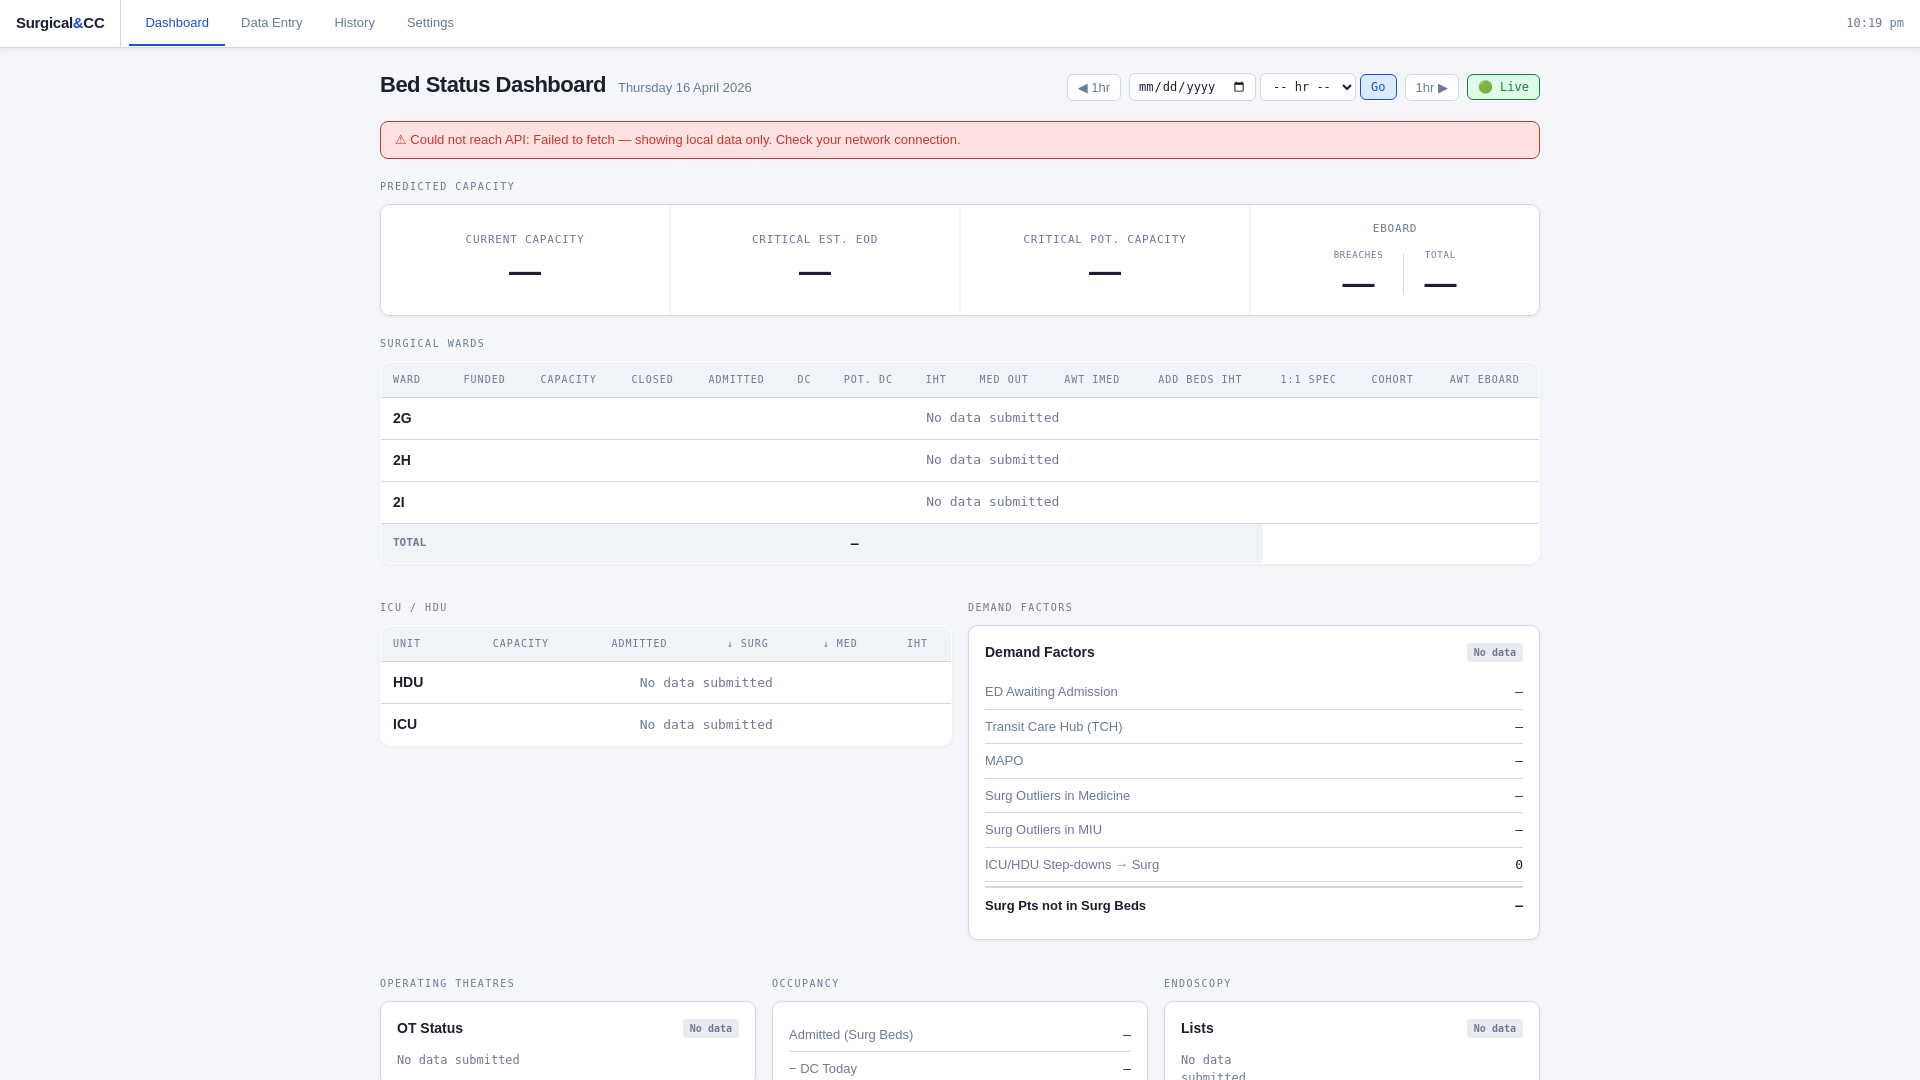Click the Med Out column header
Screen dimensions: 1920x1080
tap(1004, 380)
